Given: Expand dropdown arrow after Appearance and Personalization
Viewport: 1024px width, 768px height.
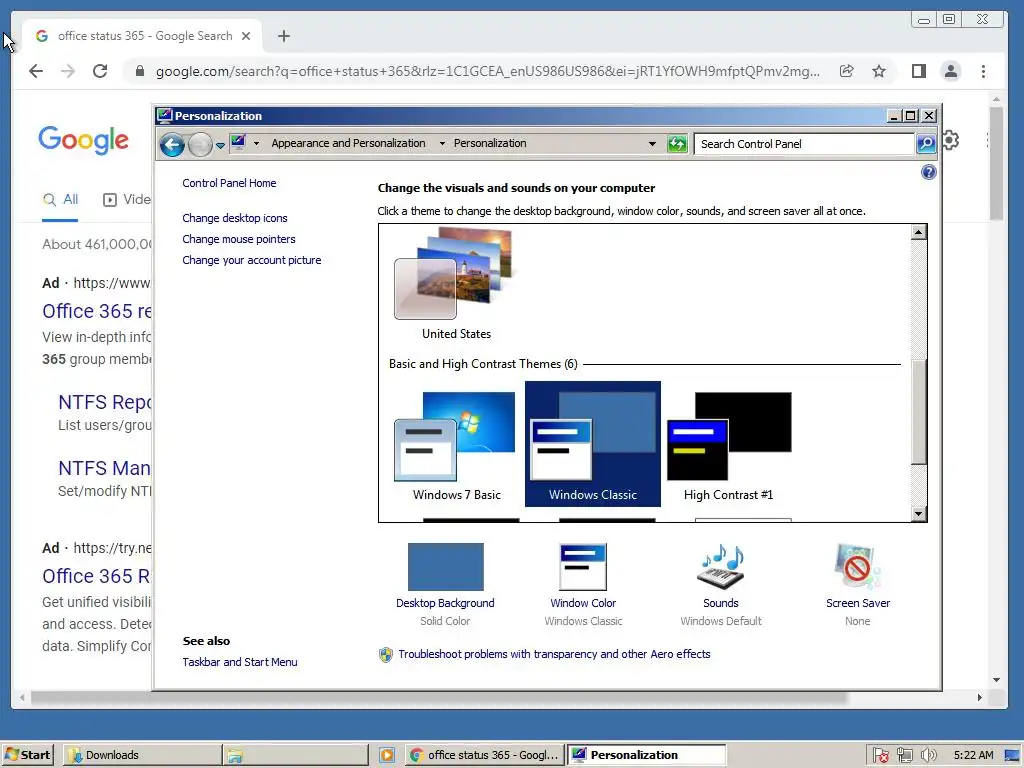Looking at the screenshot, I should click(x=442, y=144).
